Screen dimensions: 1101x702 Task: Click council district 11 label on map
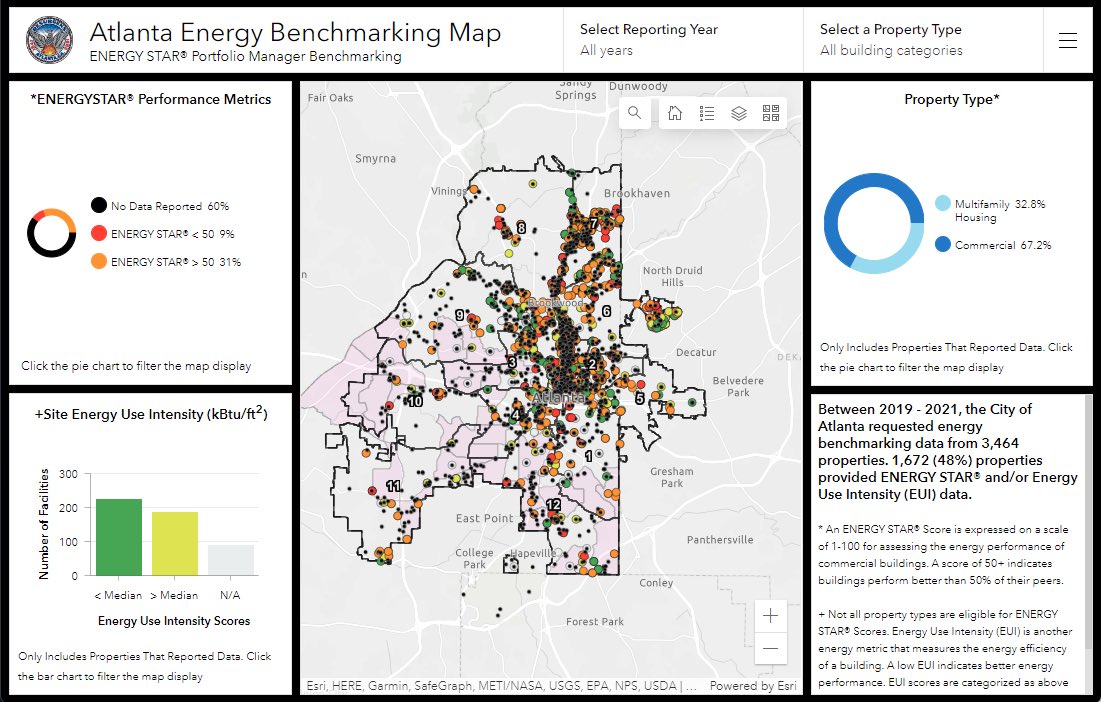(x=393, y=486)
